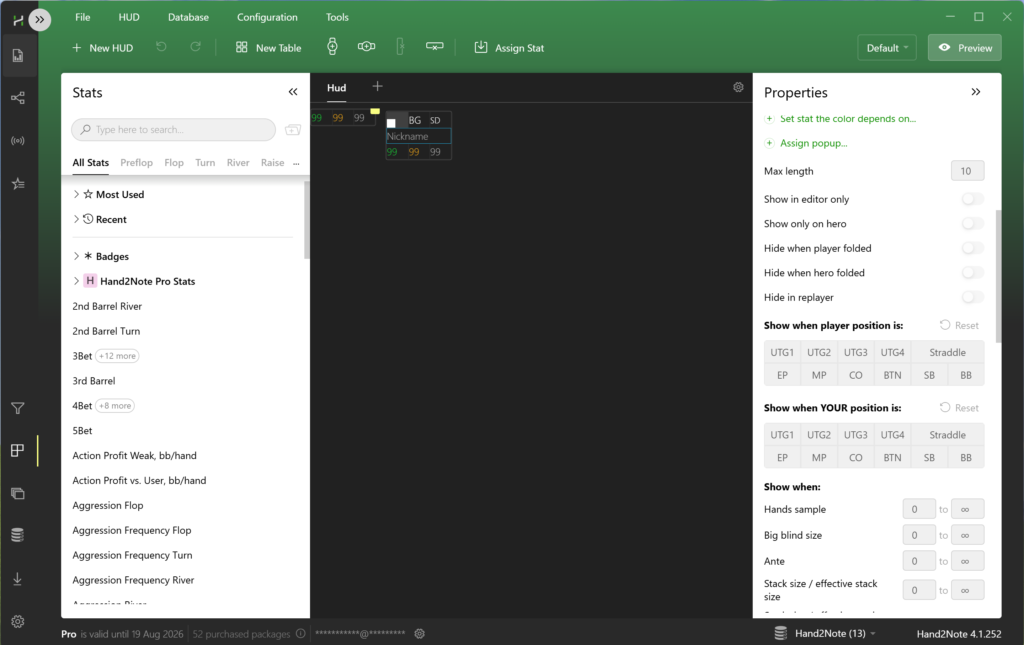Click the Redo arrow in toolbar

tap(195, 47)
